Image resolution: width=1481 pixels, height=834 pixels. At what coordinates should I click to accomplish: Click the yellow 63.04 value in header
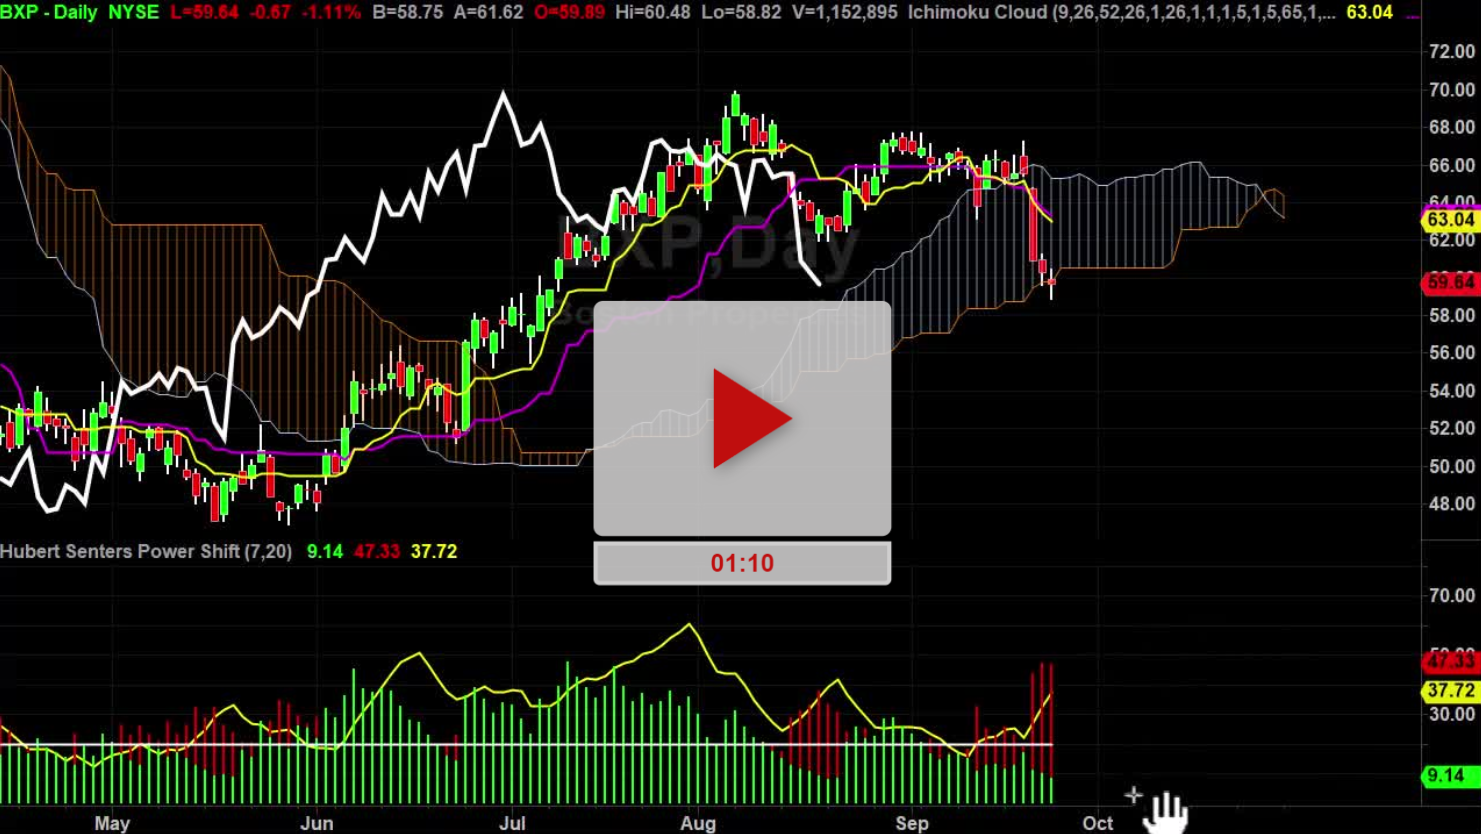pyautogui.click(x=1369, y=12)
